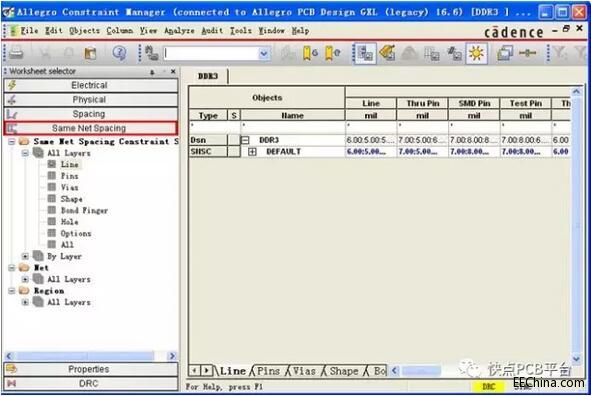Collapse the Net folder node
This screenshot has width=591, height=396.
pyautogui.click(x=12, y=268)
